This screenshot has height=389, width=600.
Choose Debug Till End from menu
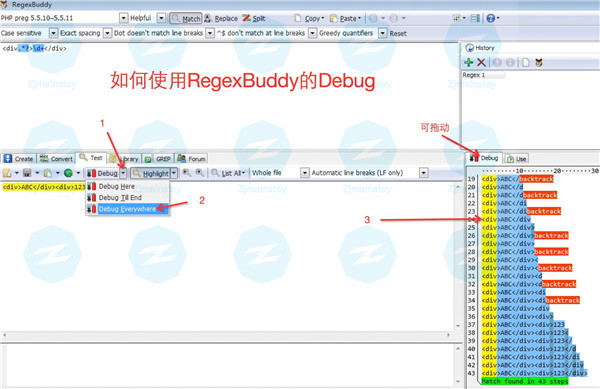127,198
